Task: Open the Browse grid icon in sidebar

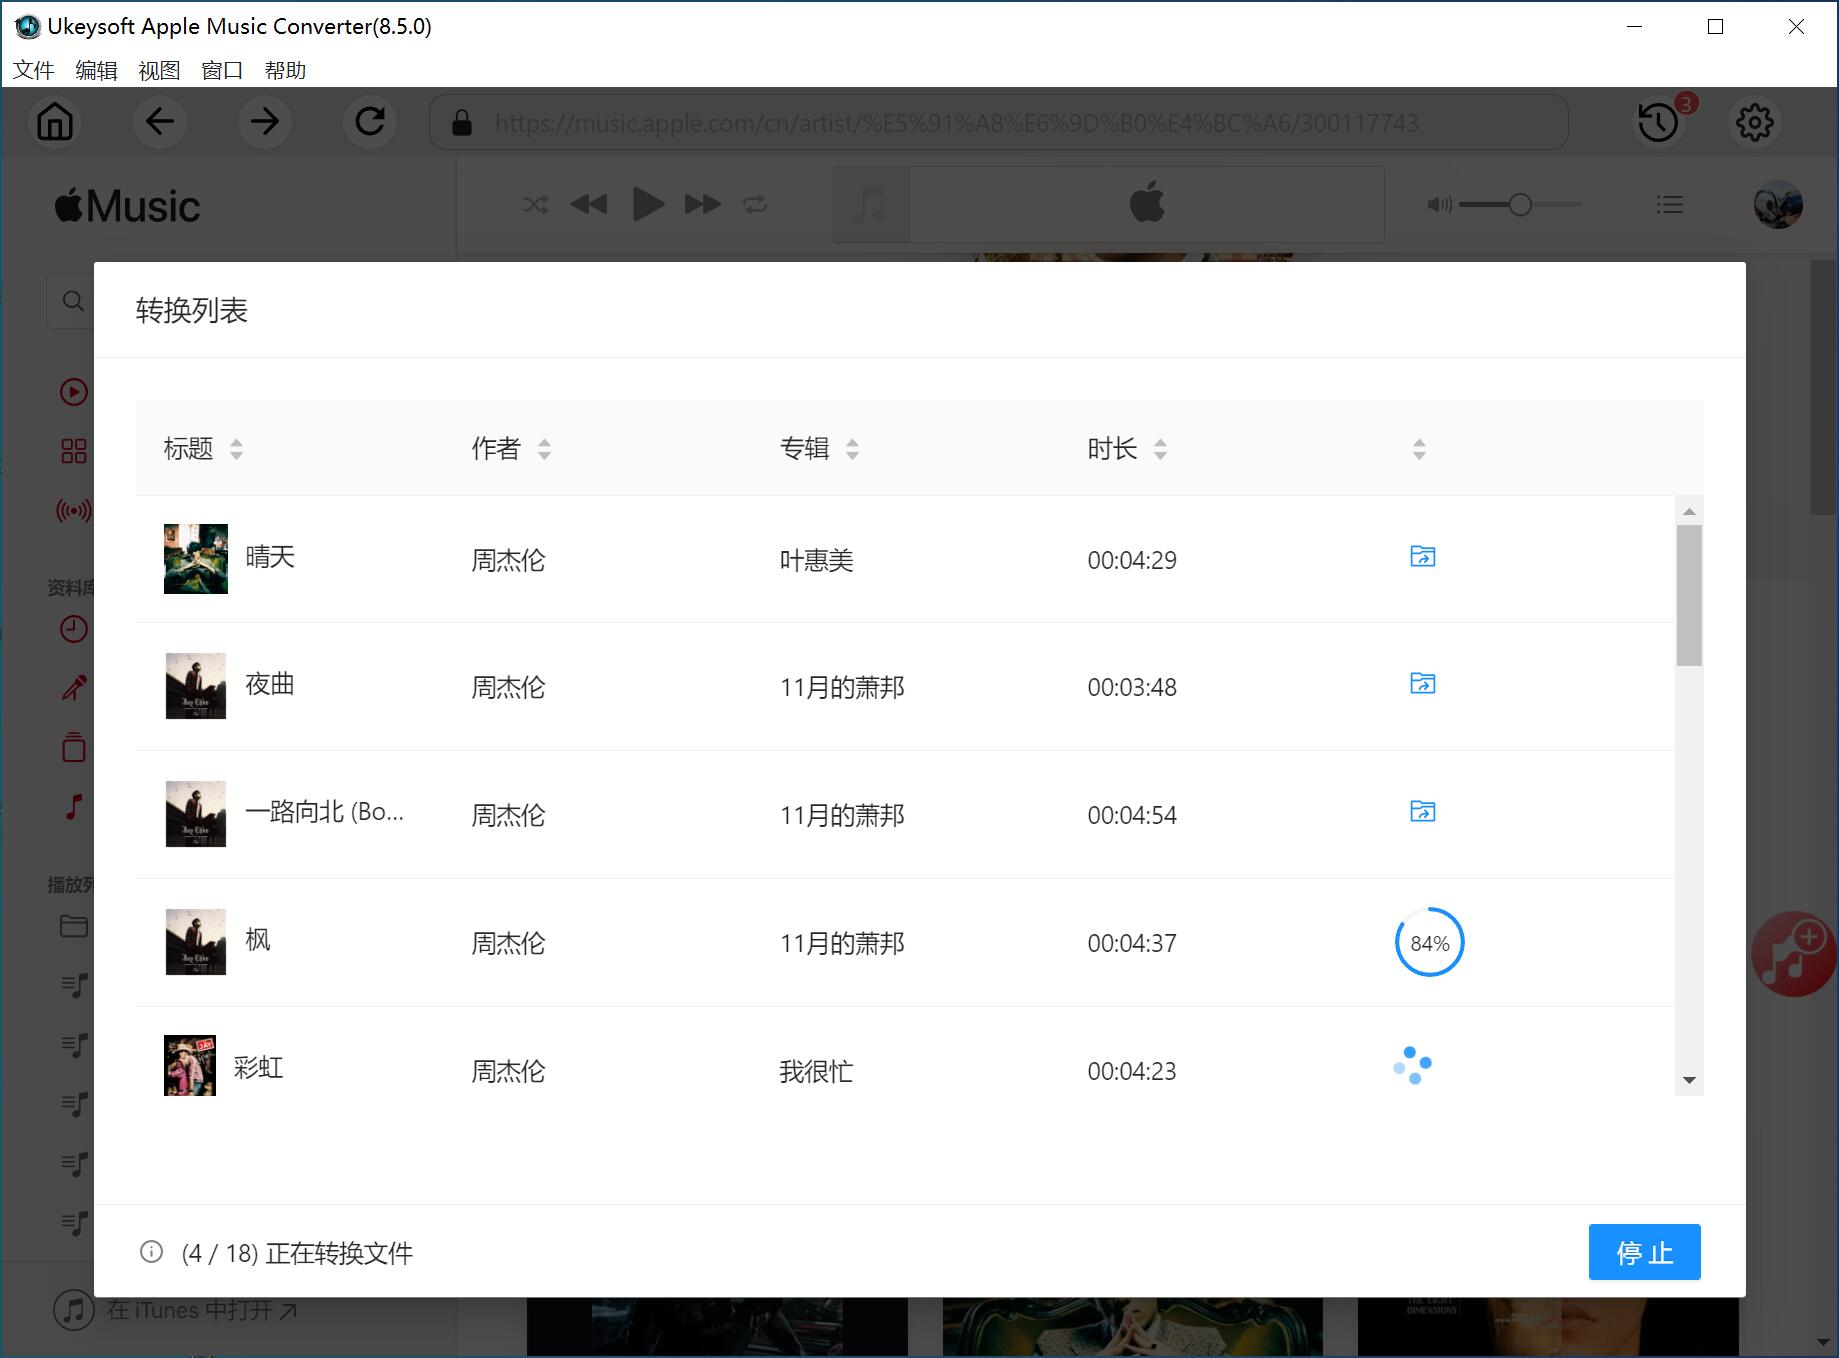Action: click(74, 451)
